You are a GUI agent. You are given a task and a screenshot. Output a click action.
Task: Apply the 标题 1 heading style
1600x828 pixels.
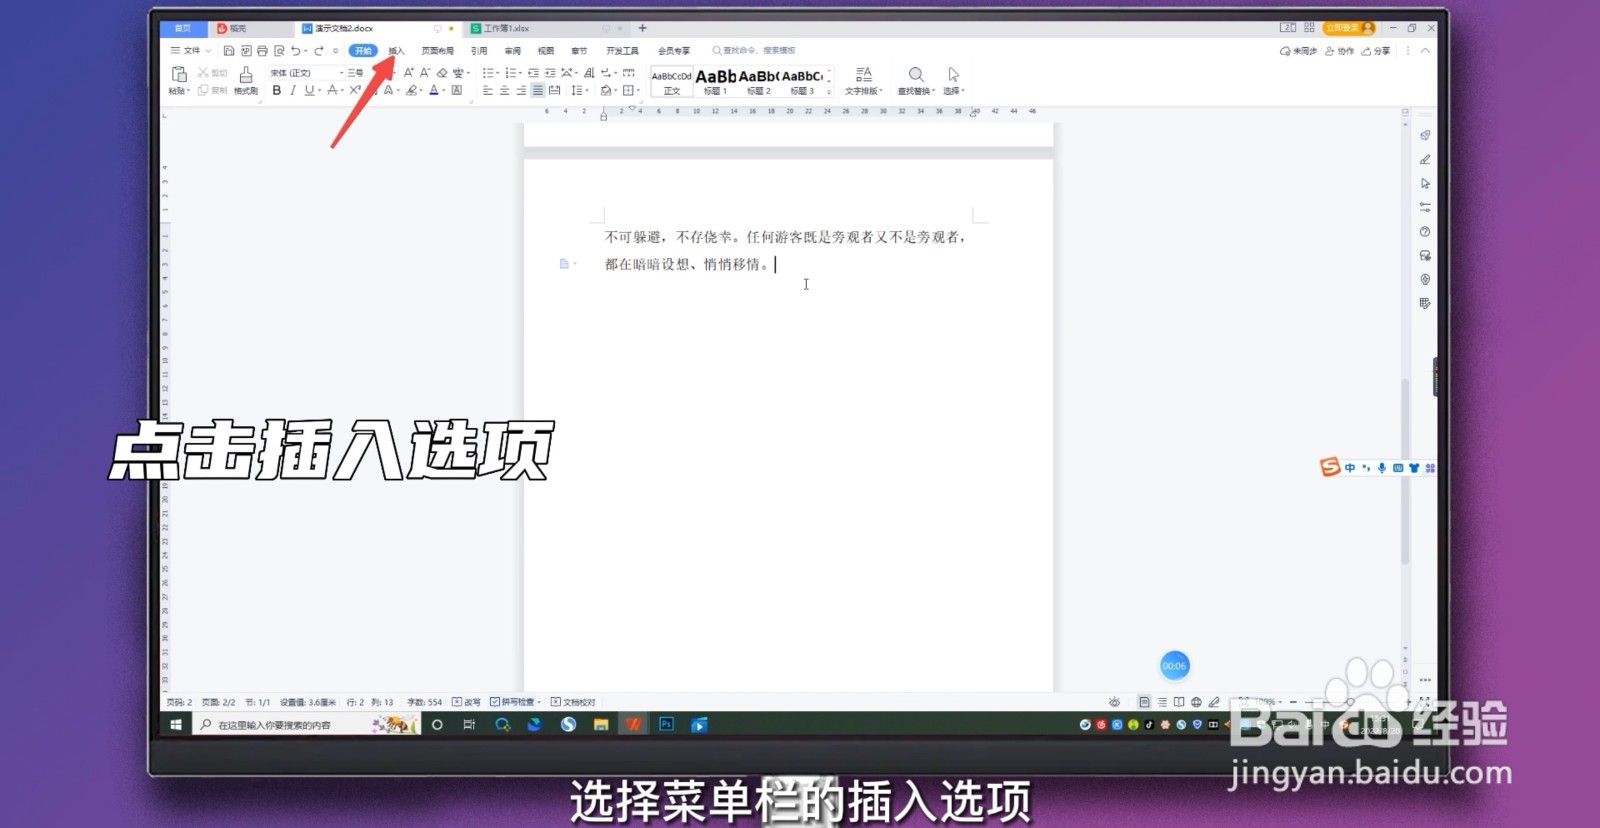pyautogui.click(x=716, y=82)
